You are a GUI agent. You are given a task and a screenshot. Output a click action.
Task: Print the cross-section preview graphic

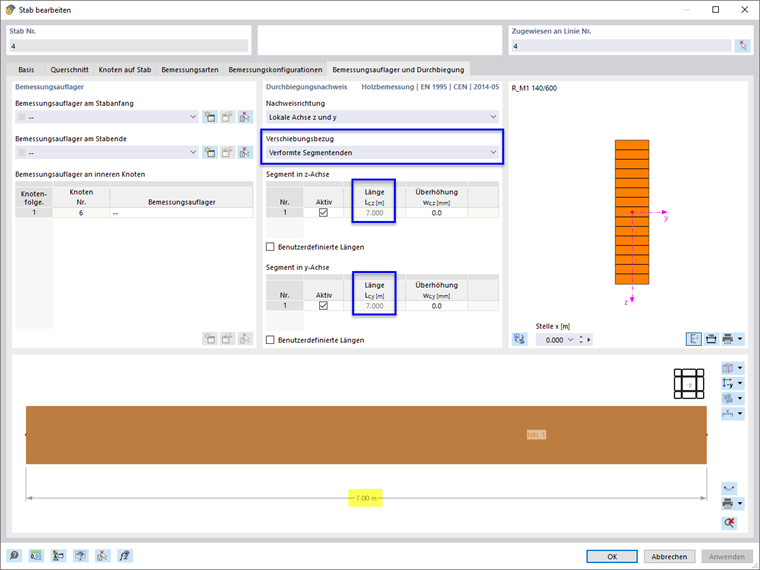point(728,339)
